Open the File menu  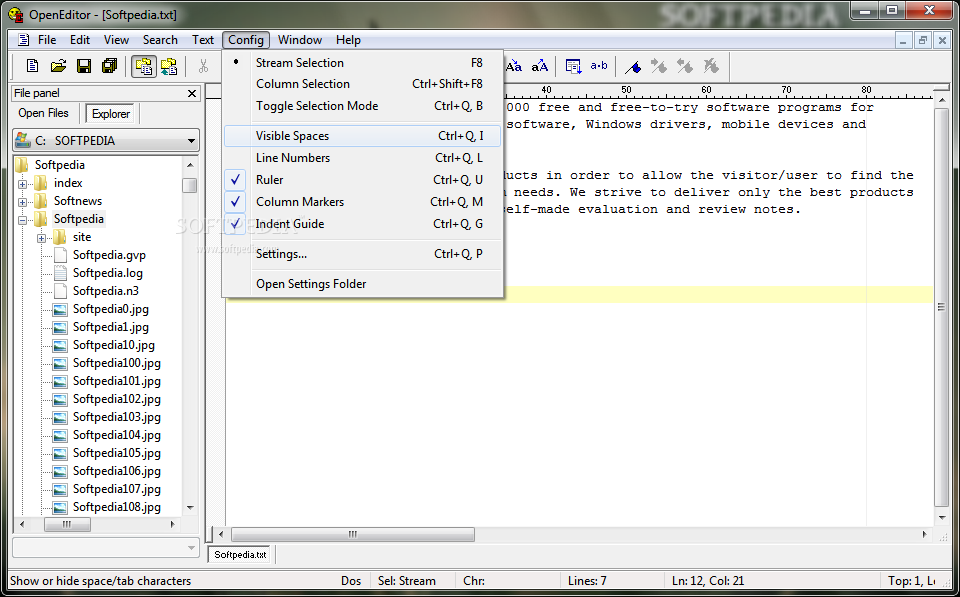[x=47, y=40]
